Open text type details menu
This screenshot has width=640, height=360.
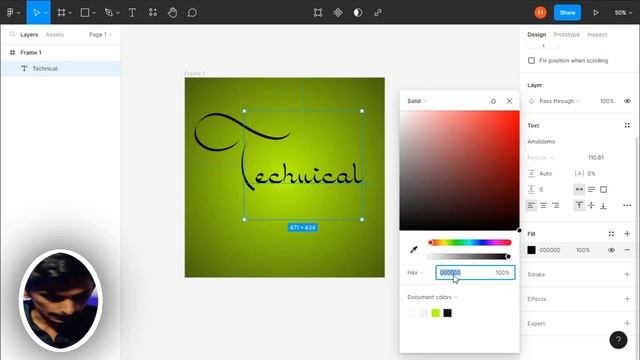click(x=627, y=205)
